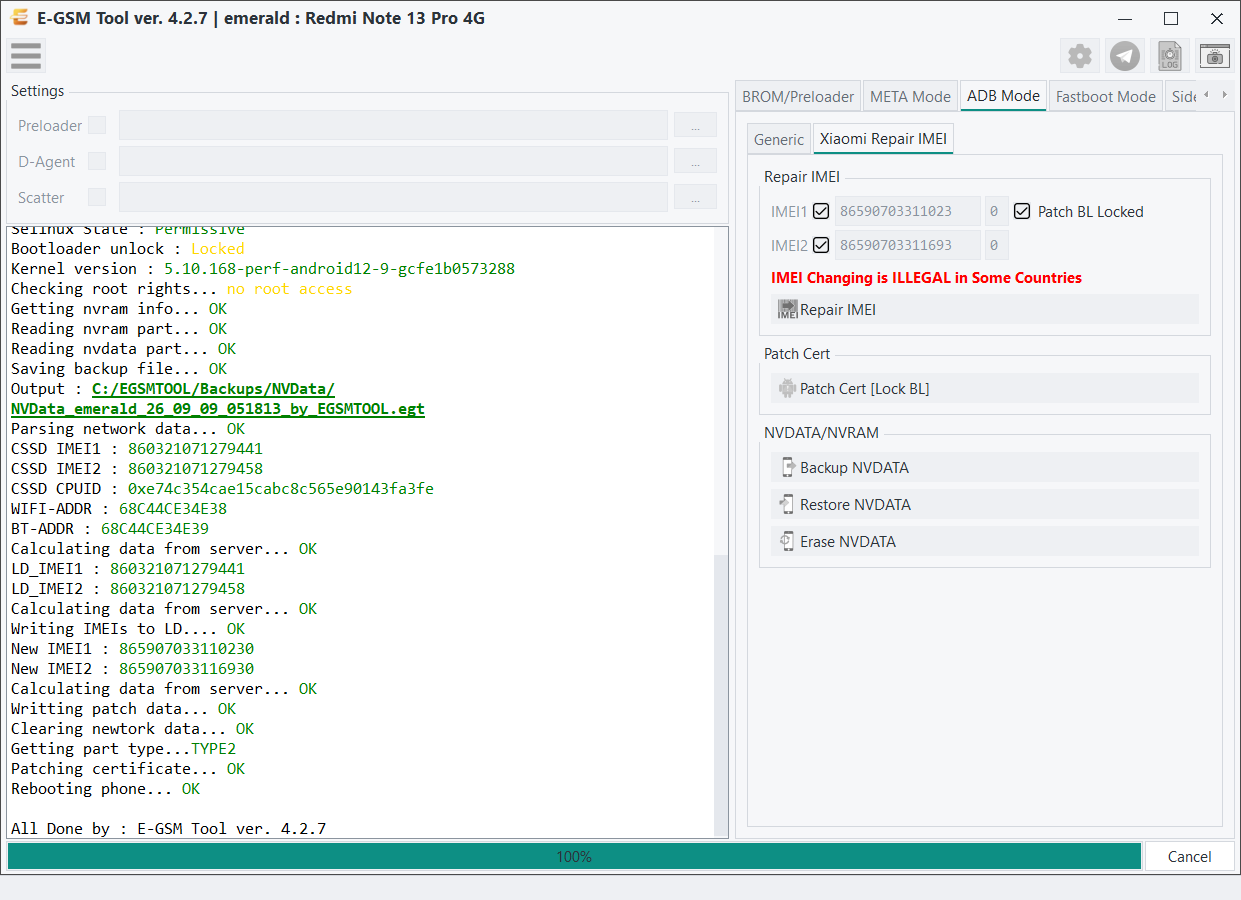This screenshot has width=1241, height=900.
Task: Click the Restore NVDATA button
Action: [x=985, y=504]
